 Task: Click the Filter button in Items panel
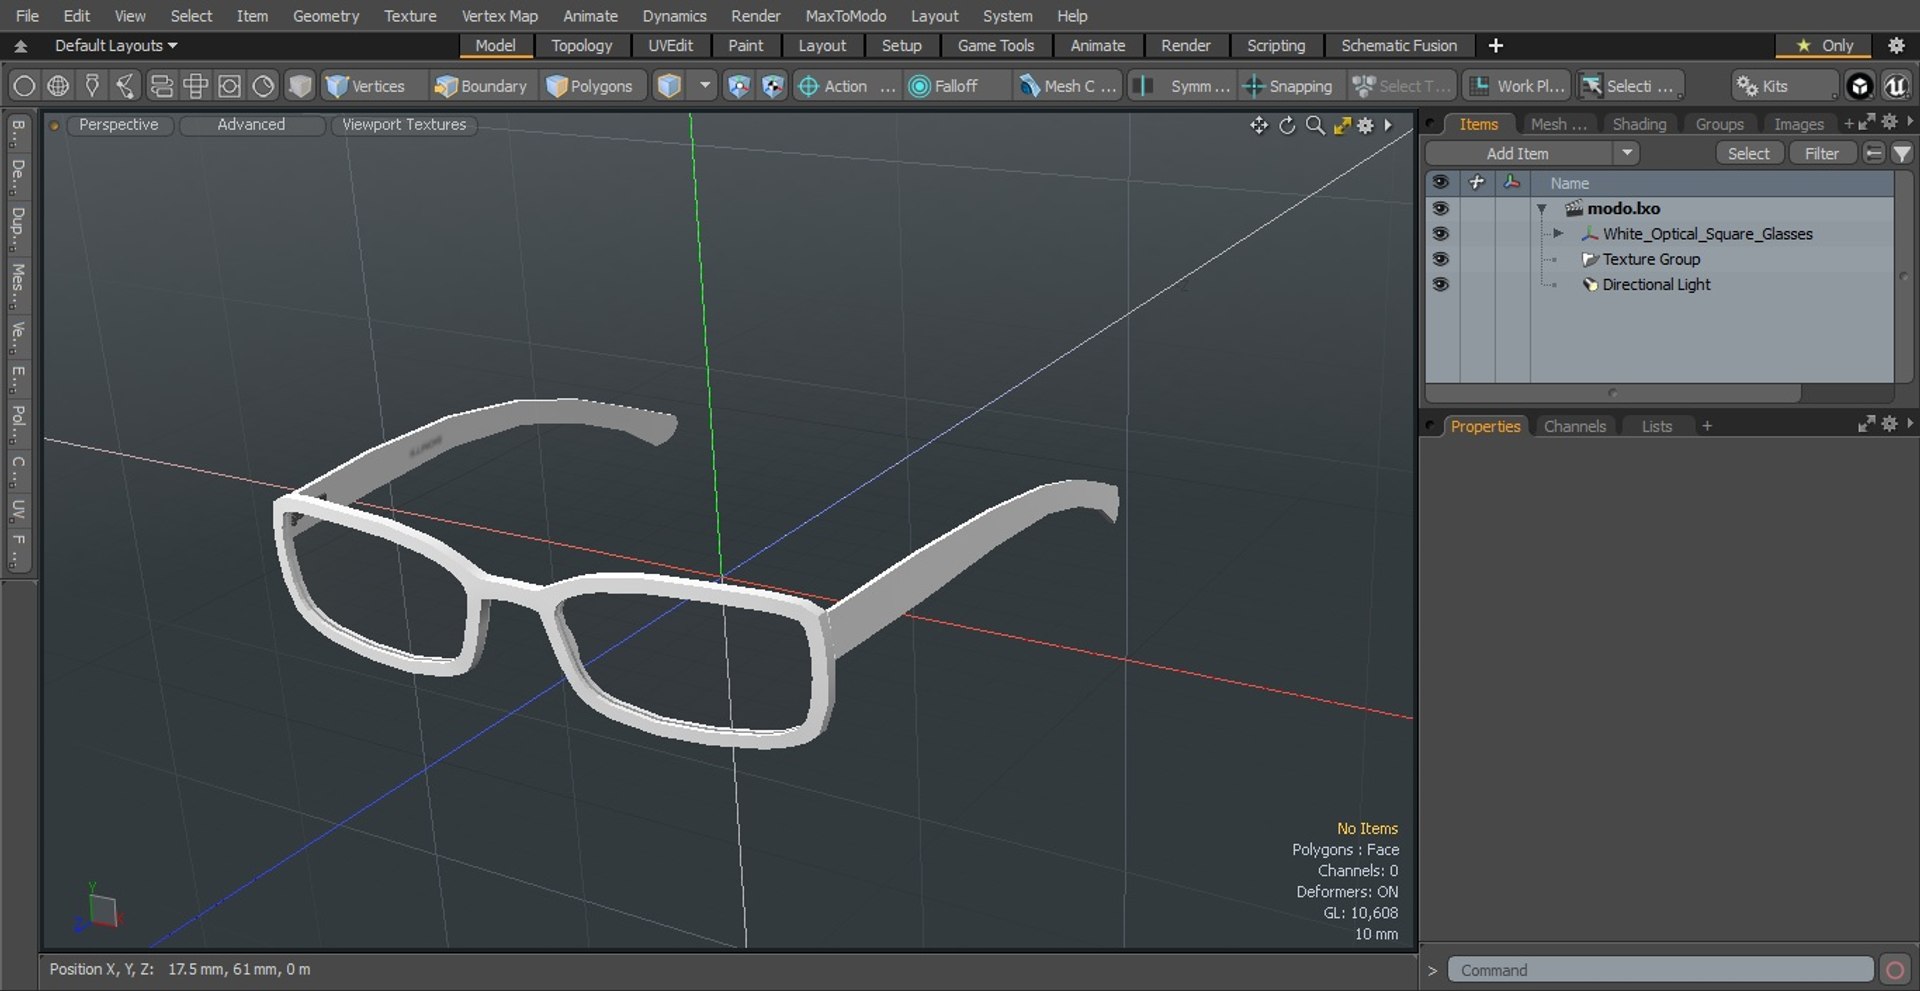coord(1821,153)
